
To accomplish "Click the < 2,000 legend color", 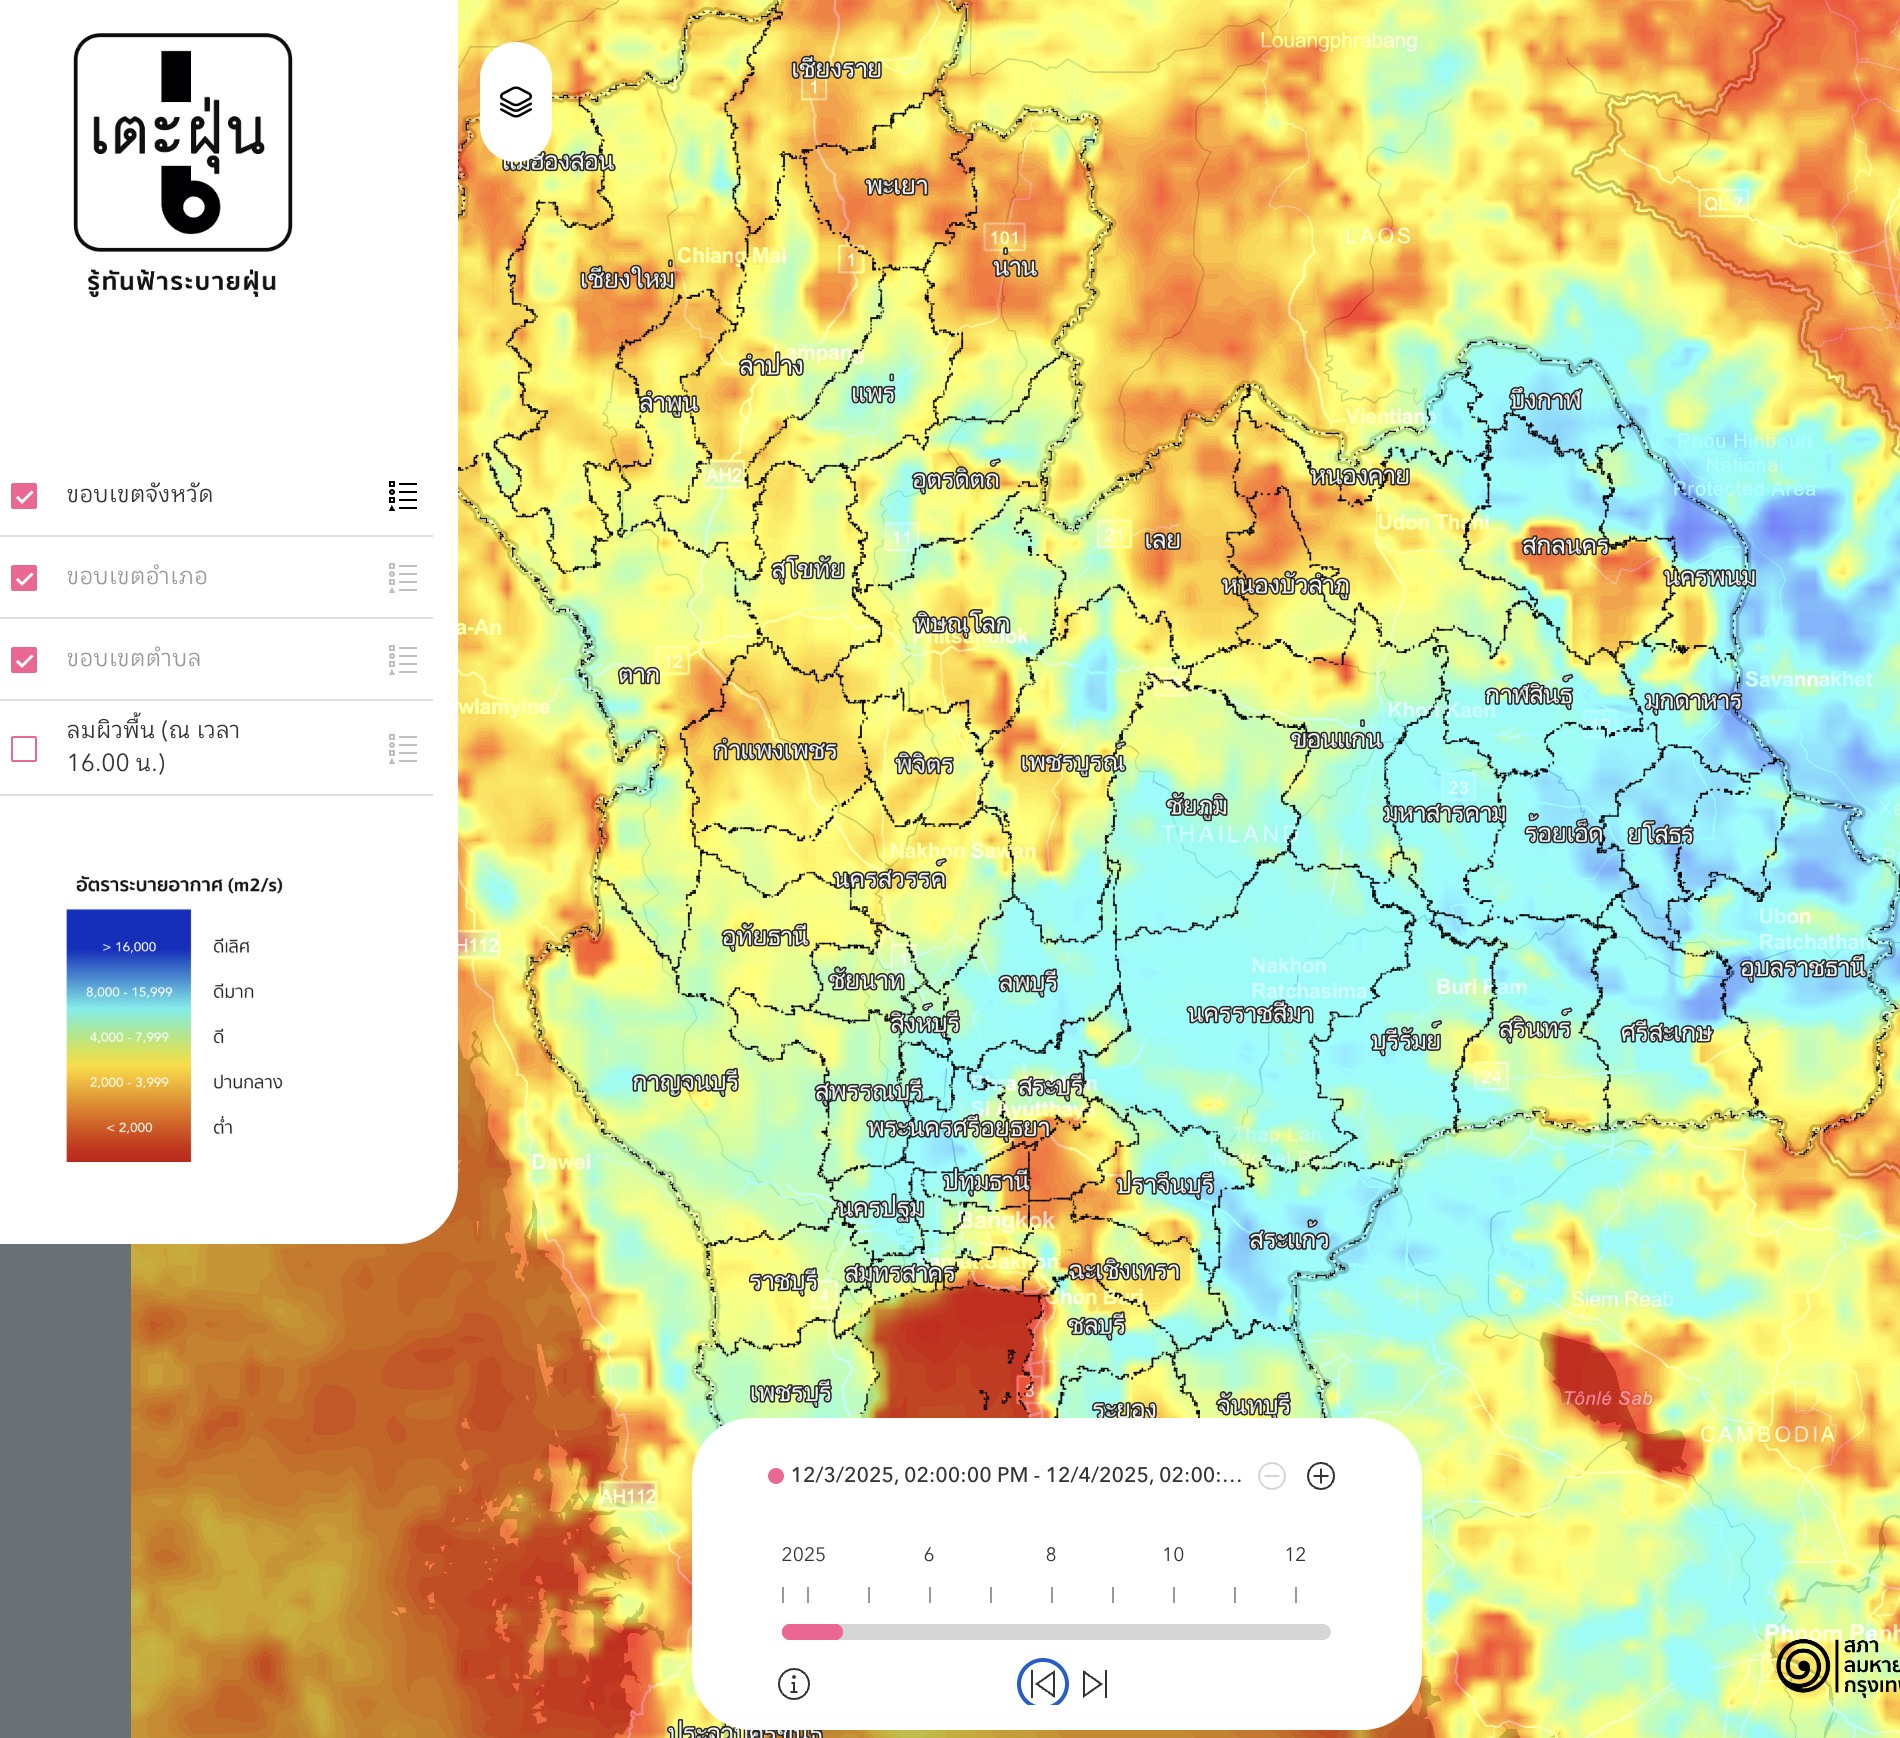I will coord(129,1128).
